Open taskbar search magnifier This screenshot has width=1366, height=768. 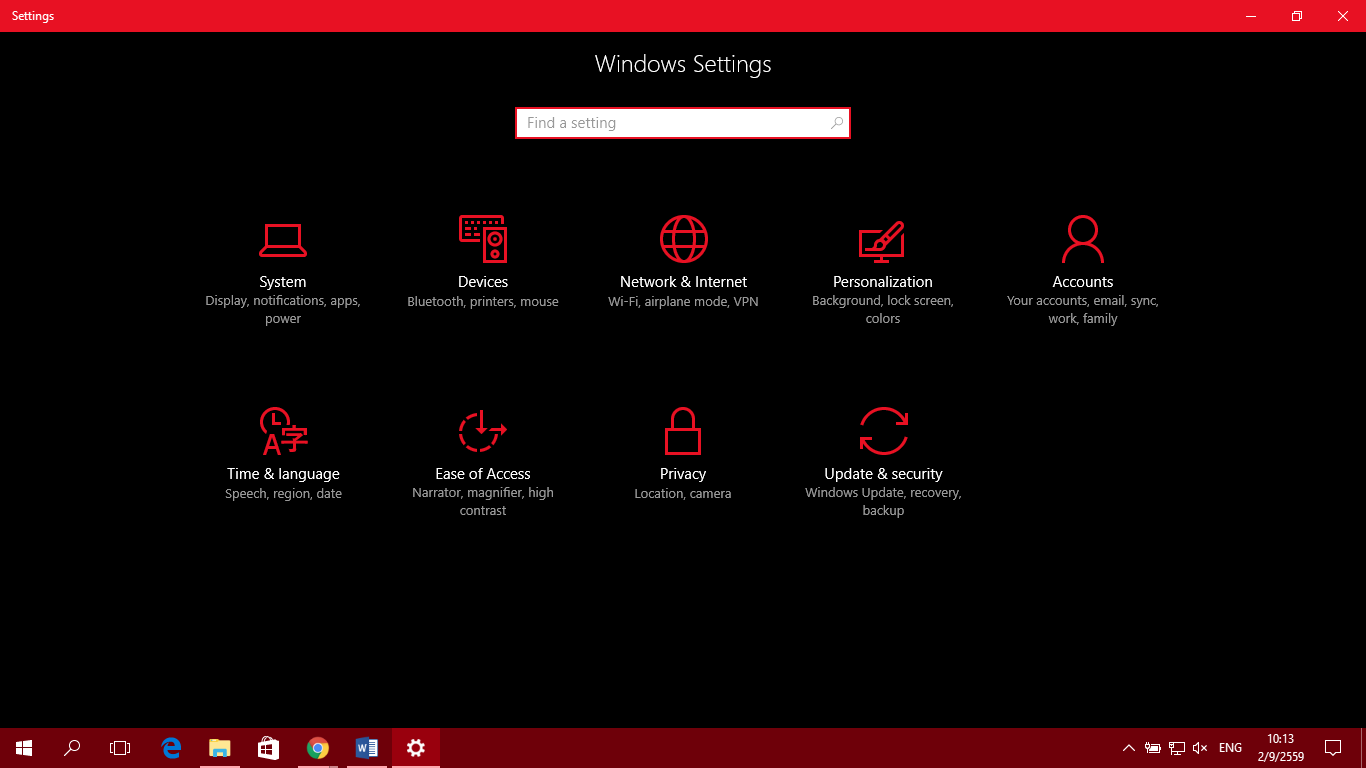pos(72,748)
